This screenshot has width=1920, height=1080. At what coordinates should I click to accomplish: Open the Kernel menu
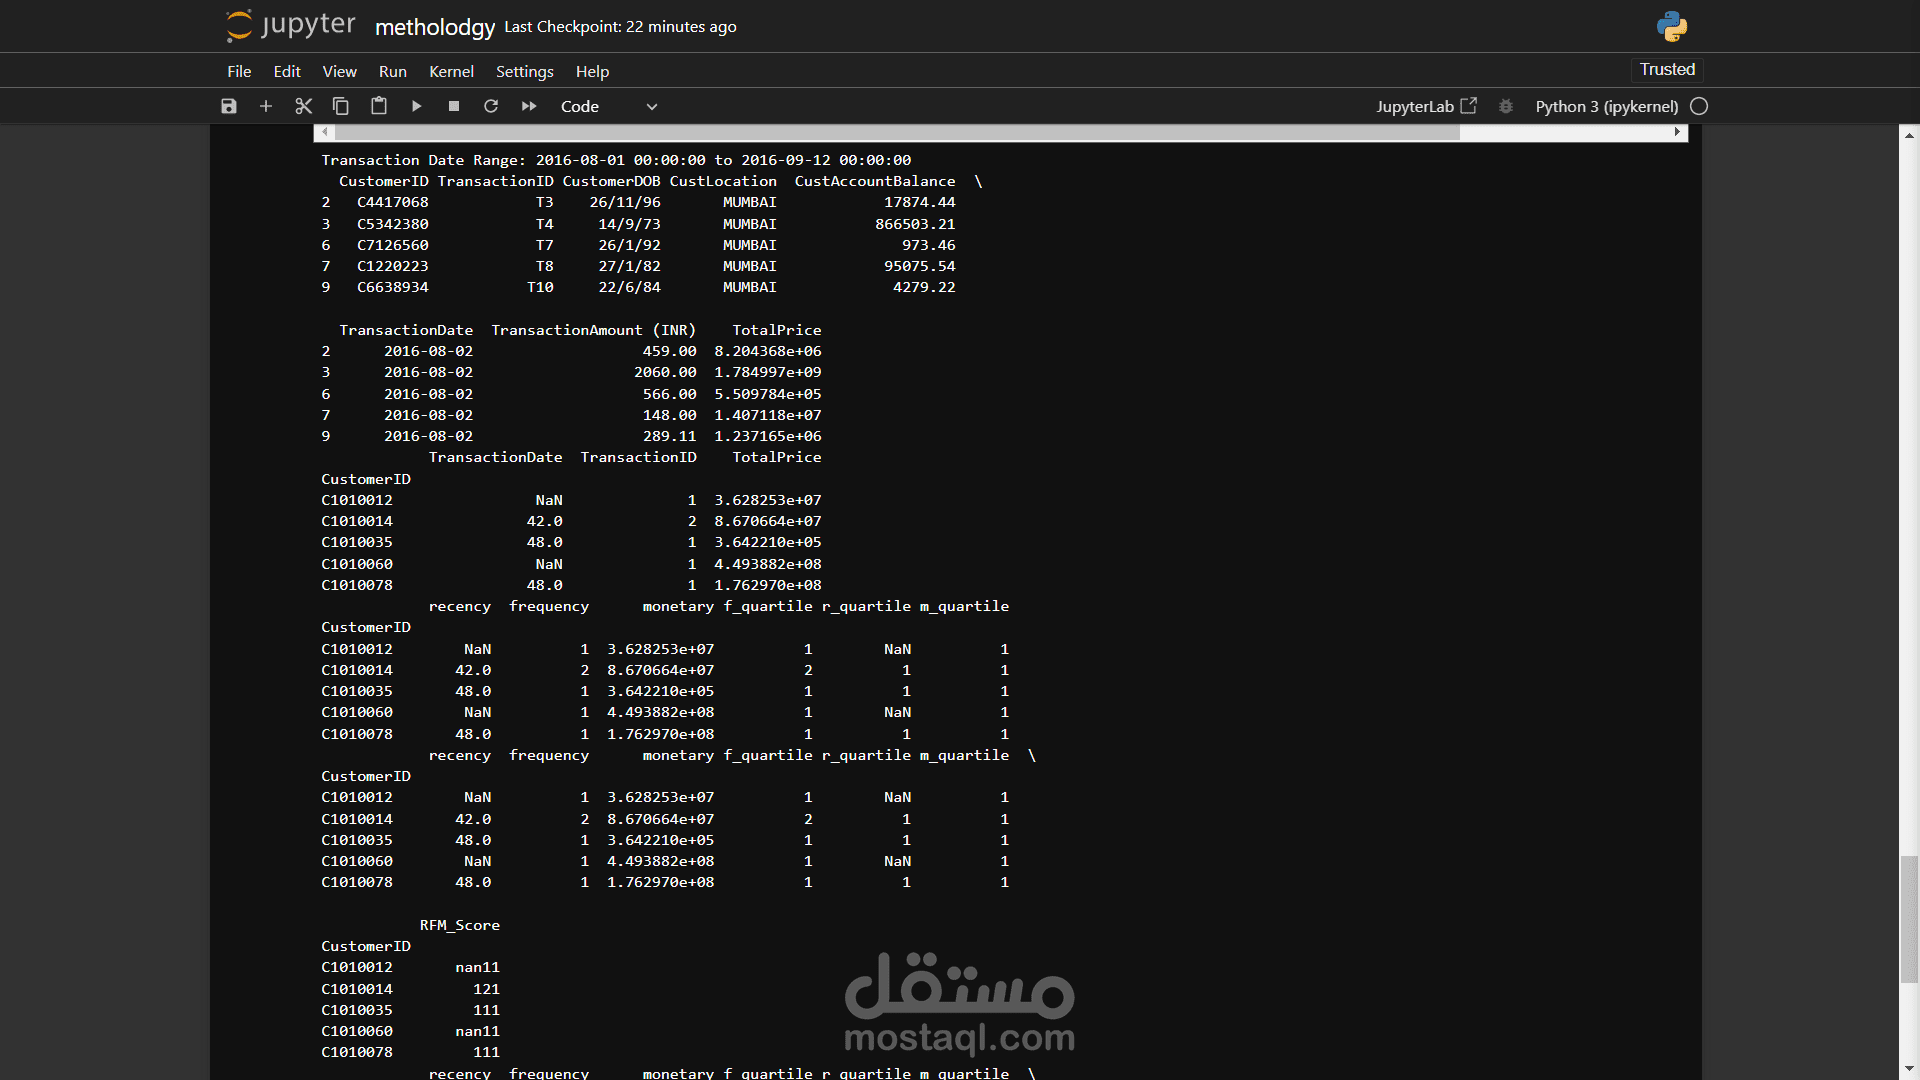click(x=451, y=71)
